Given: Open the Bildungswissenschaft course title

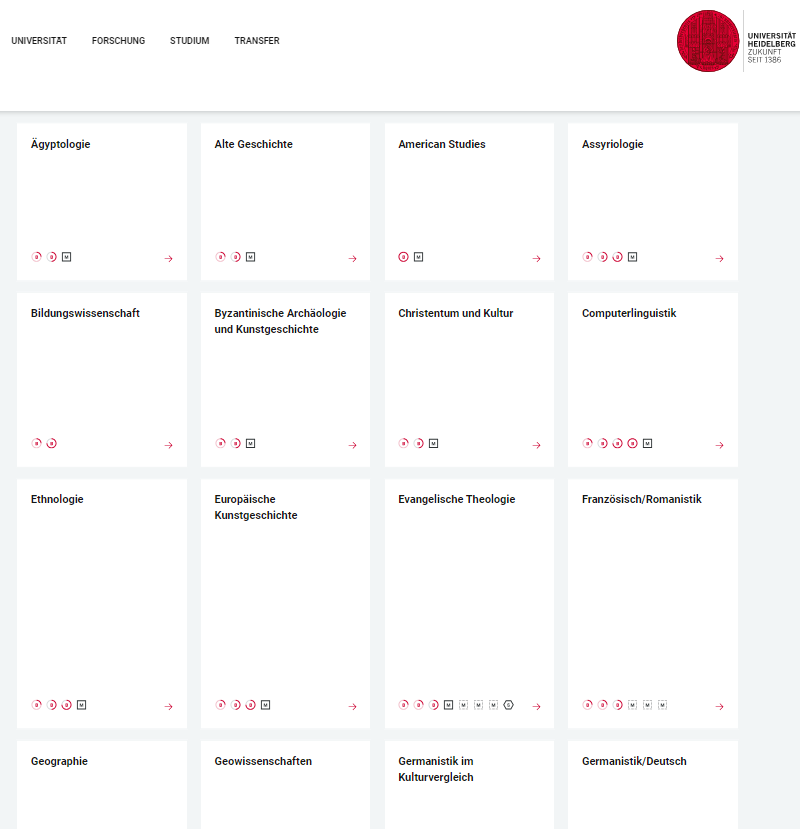Looking at the screenshot, I should click(x=85, y=314).
